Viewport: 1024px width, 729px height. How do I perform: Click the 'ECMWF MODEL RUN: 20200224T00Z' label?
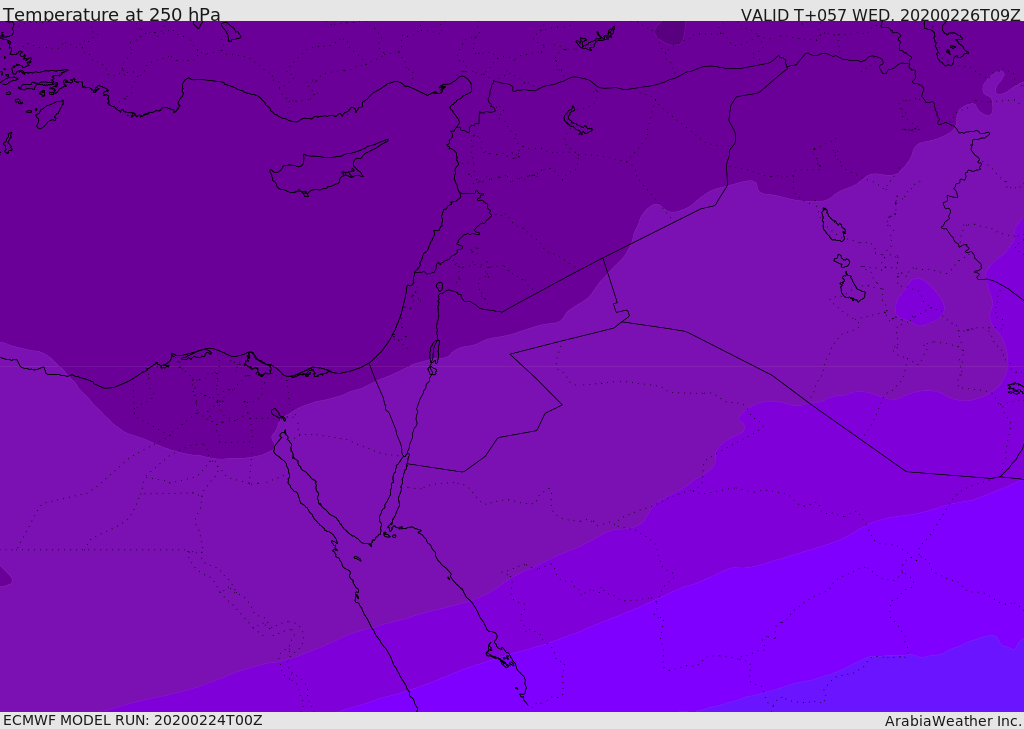[133, 720]
